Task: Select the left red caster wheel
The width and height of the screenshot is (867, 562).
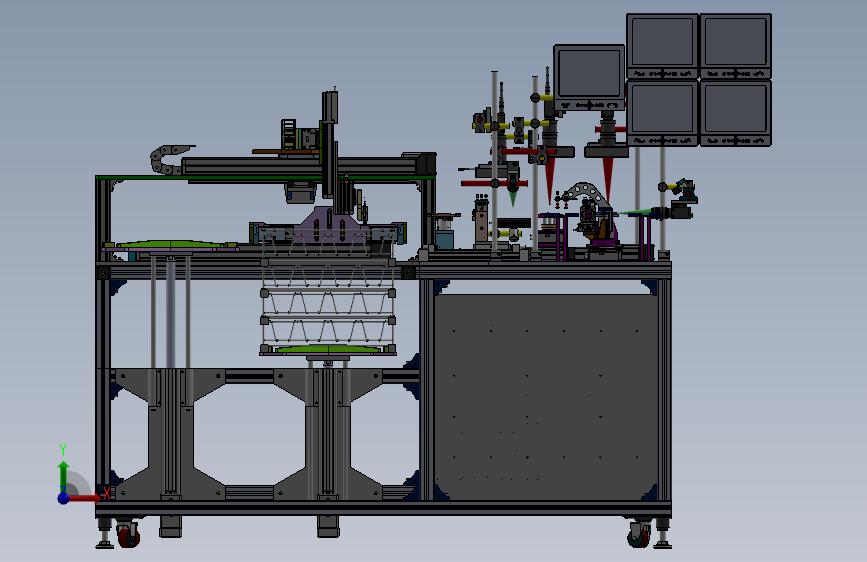Action: click(x=129, y=536)
